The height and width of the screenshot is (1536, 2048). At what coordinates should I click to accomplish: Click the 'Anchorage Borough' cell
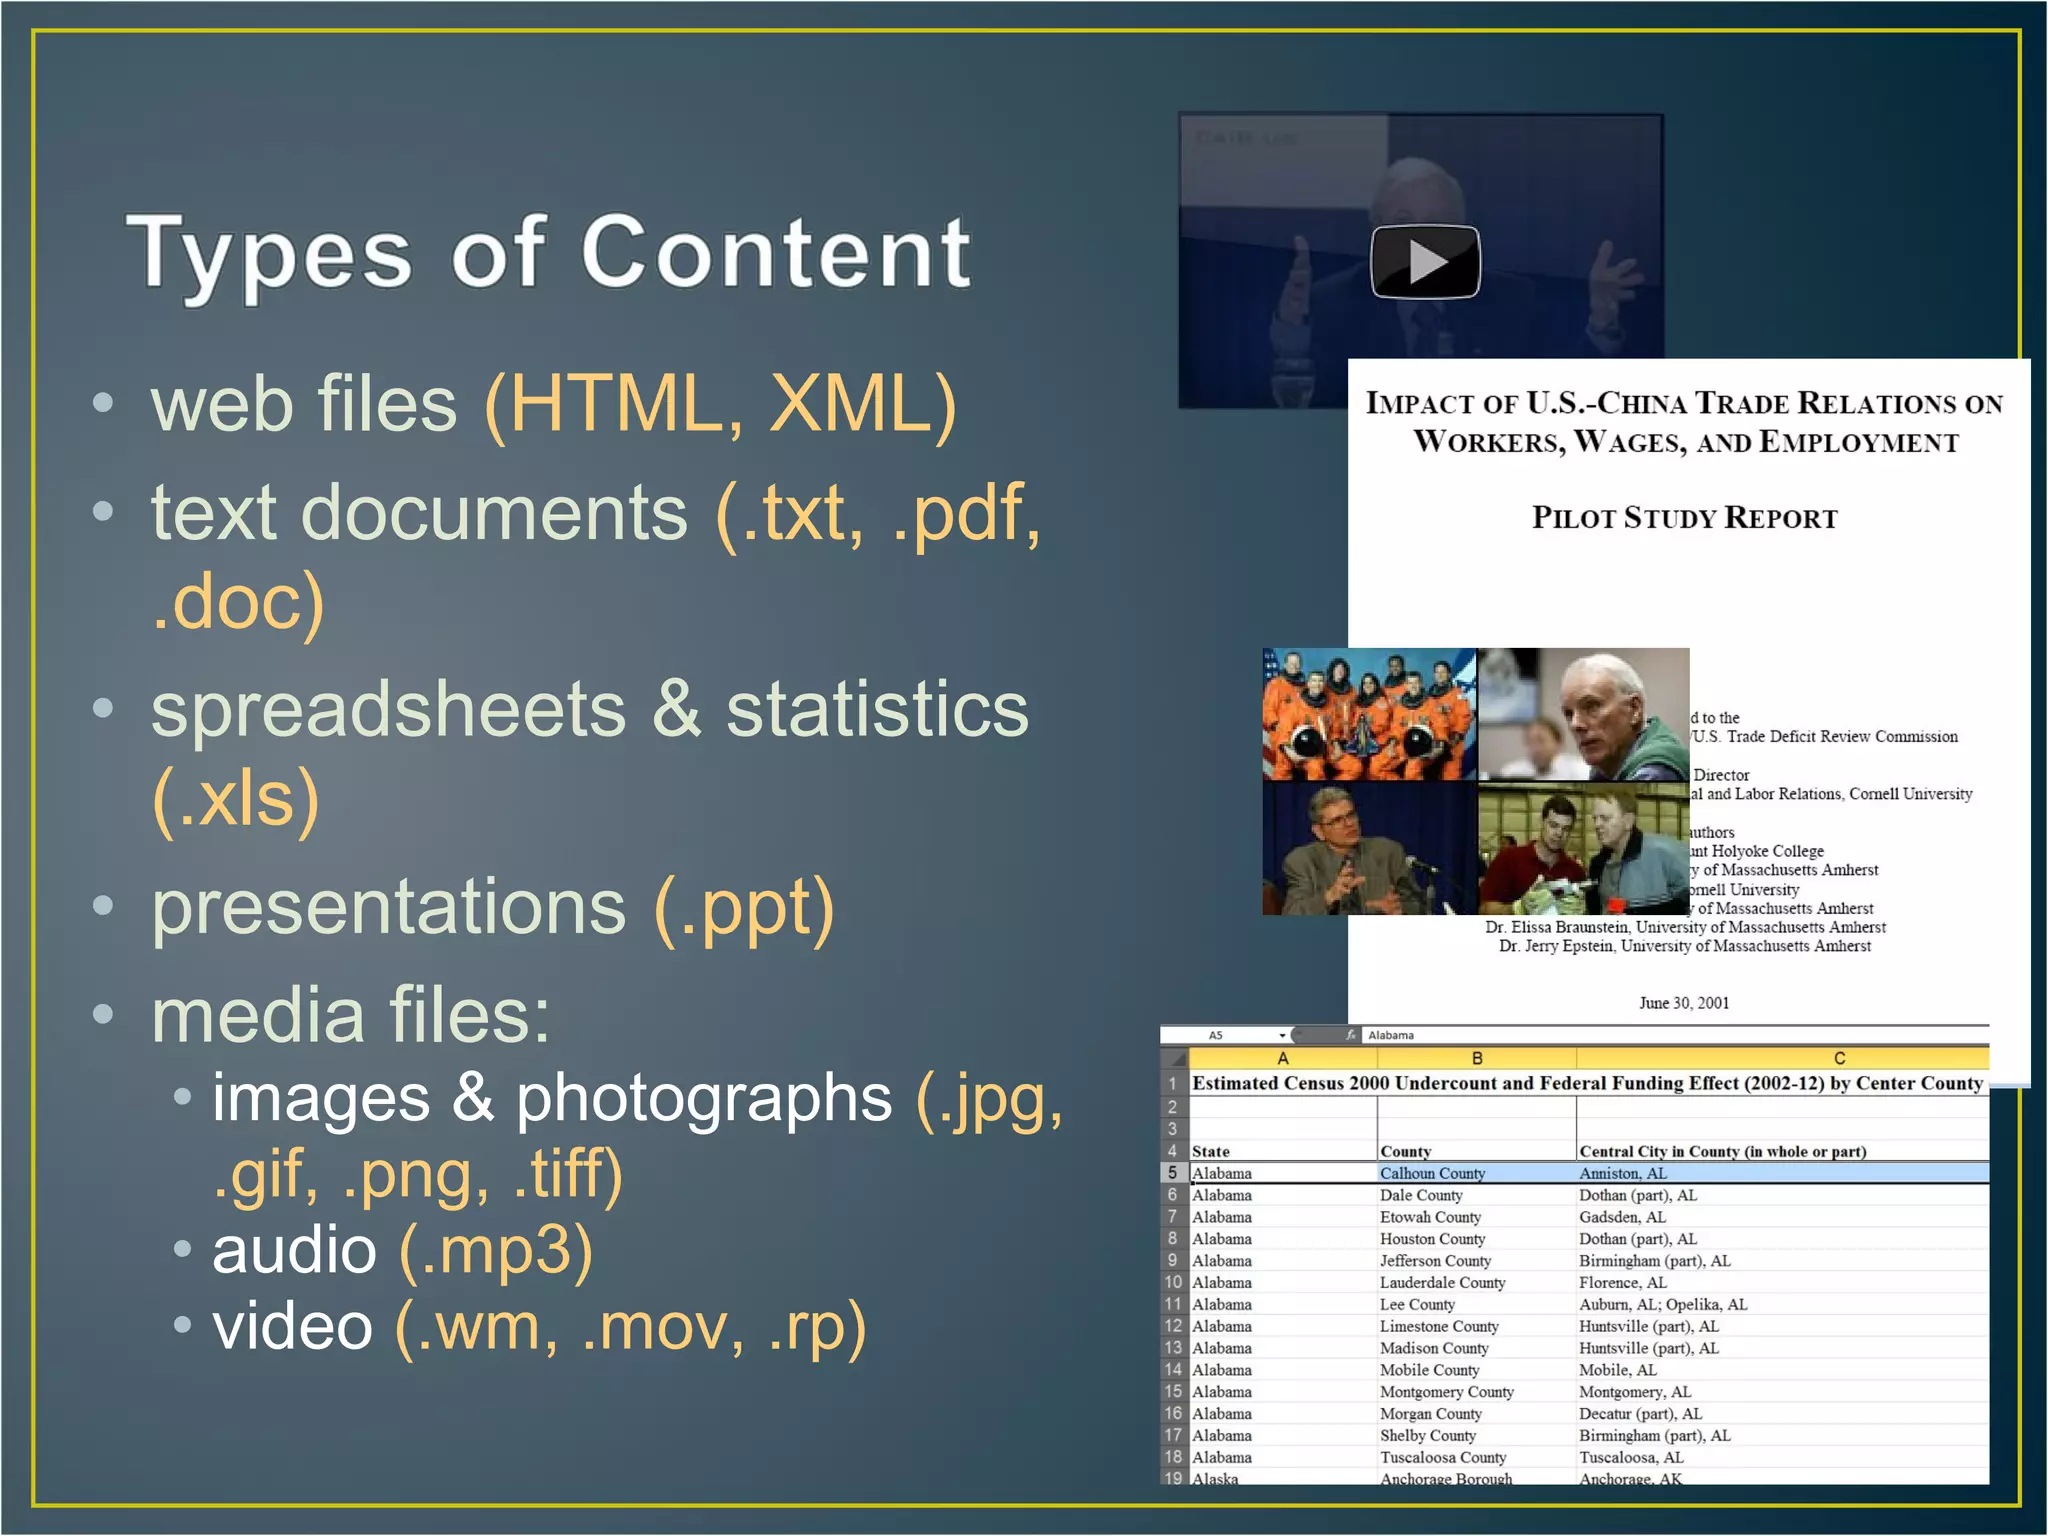[1477, 1478]
